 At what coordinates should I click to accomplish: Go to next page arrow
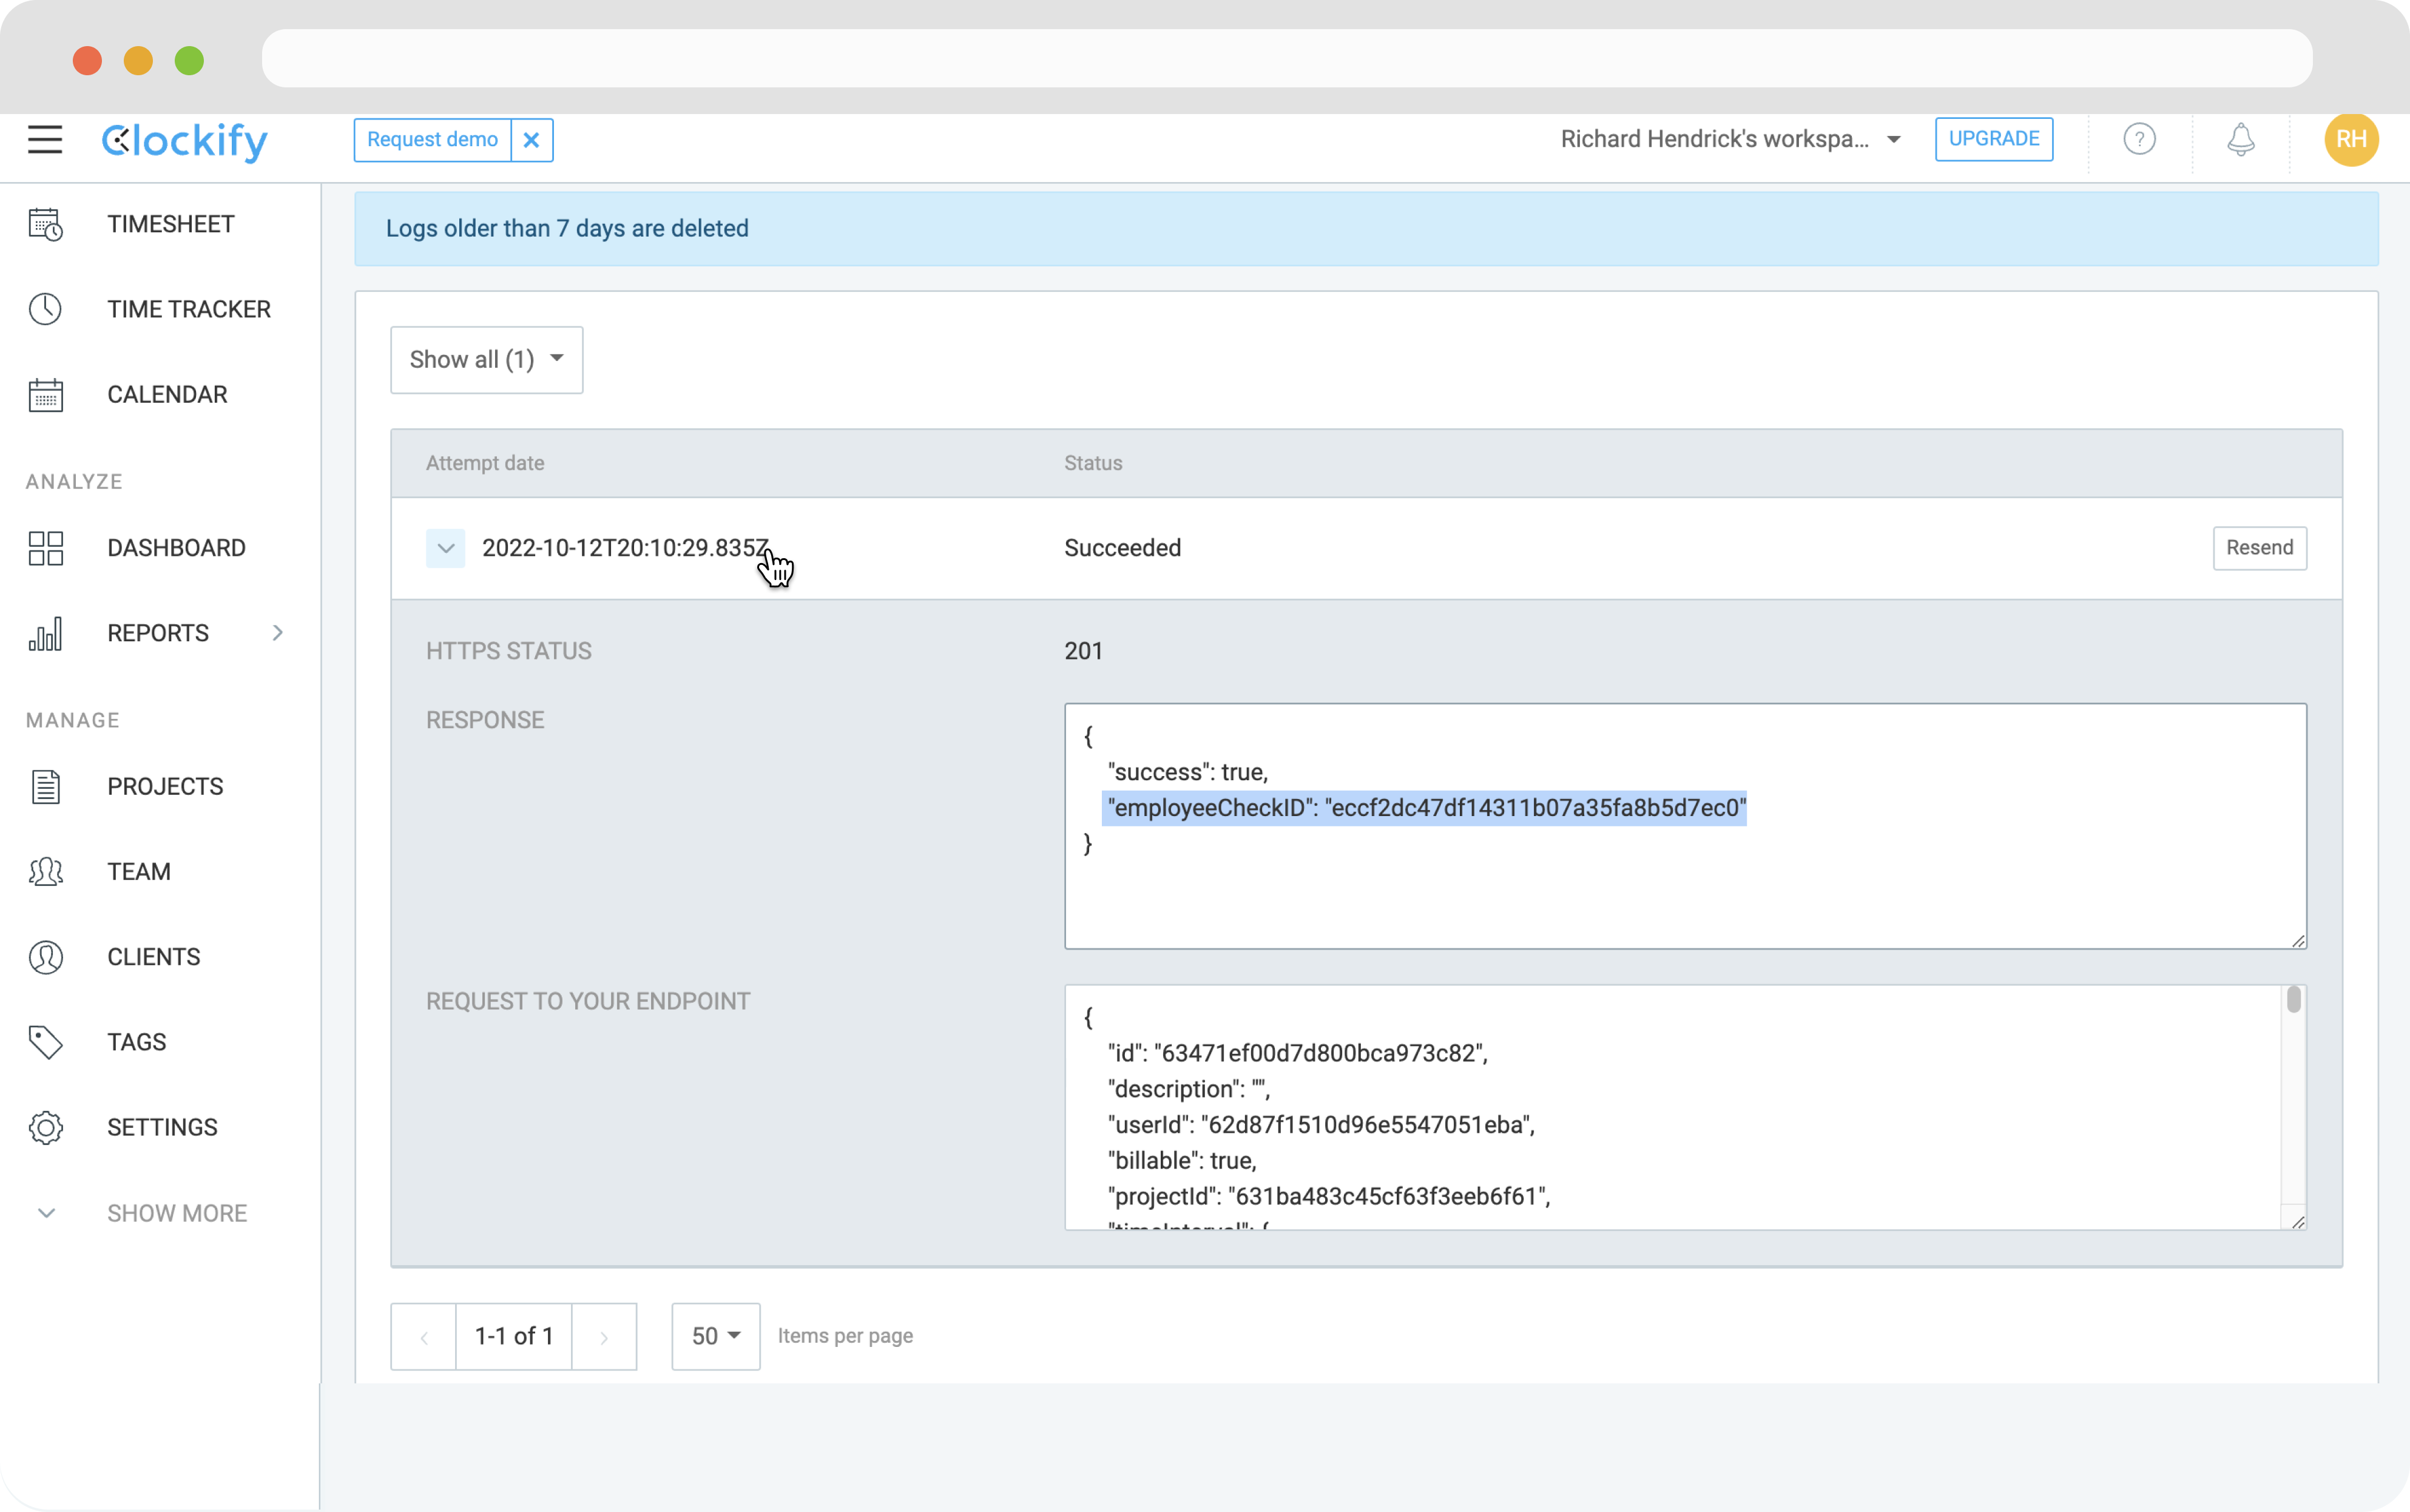[604, 1336]
